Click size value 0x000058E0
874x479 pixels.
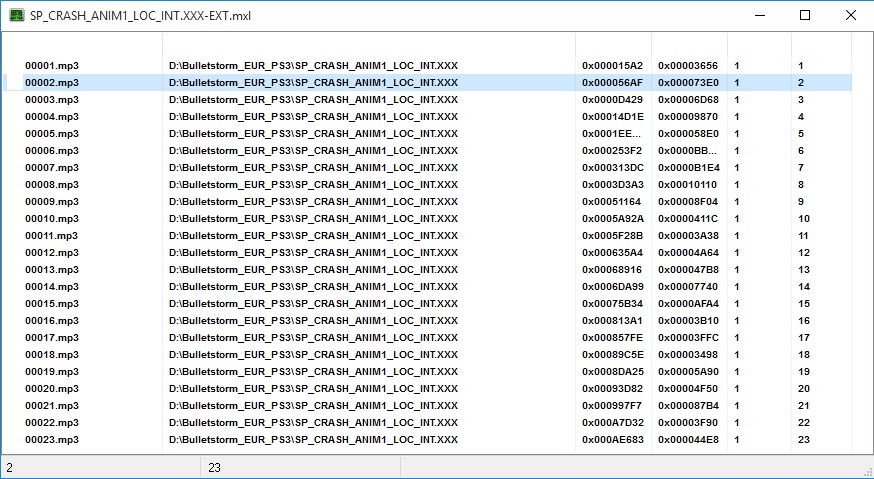pos(688,134)
